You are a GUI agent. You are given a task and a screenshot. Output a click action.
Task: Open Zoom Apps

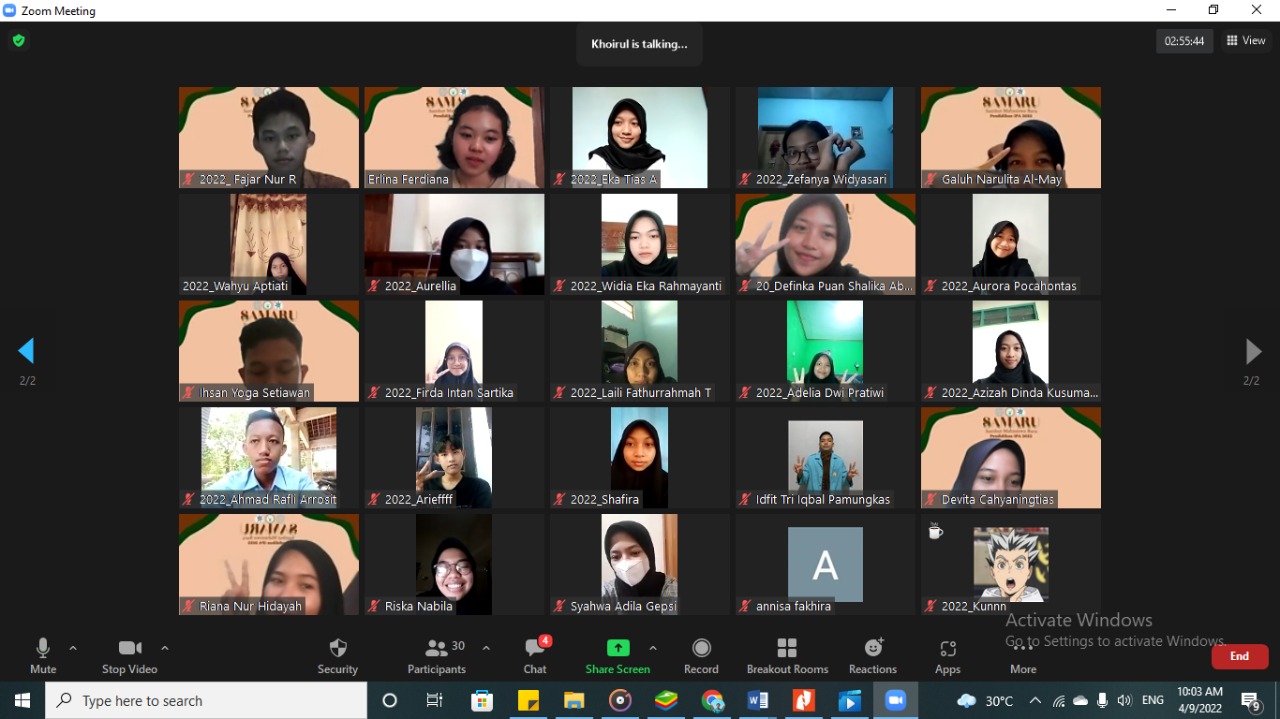[947, 655]
